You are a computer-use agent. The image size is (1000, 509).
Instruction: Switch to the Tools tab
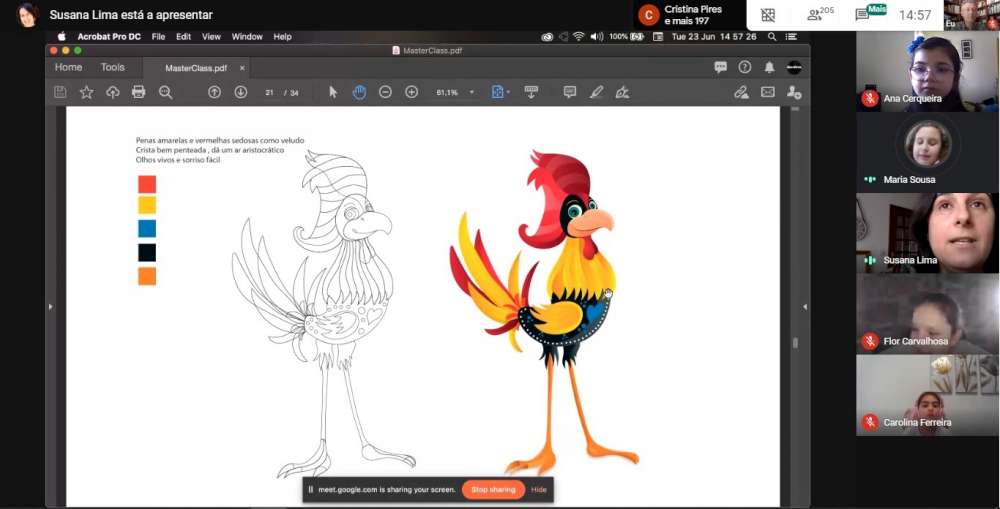click(x=112, y=67)
